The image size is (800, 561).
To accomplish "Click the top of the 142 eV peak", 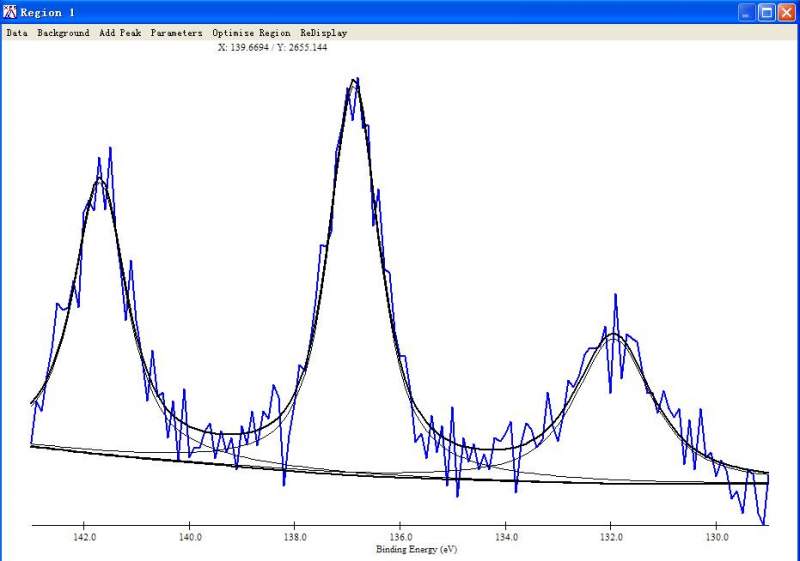I will click(x=99, y=178).
